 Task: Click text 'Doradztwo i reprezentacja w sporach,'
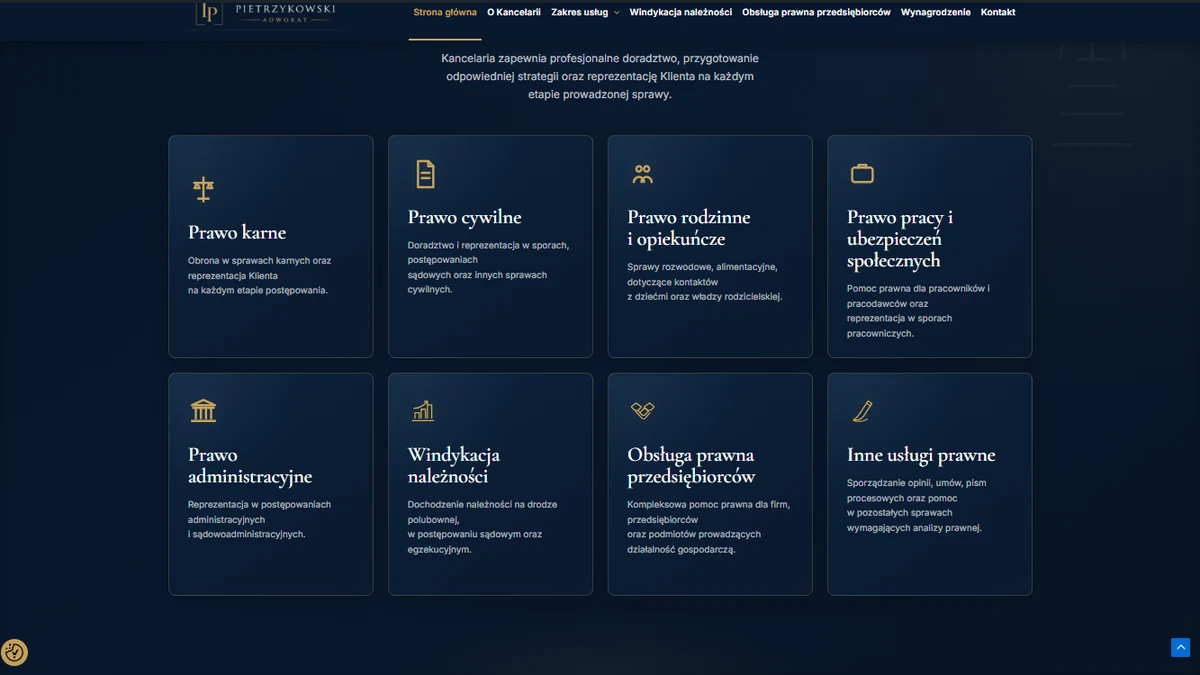(488, 245)
